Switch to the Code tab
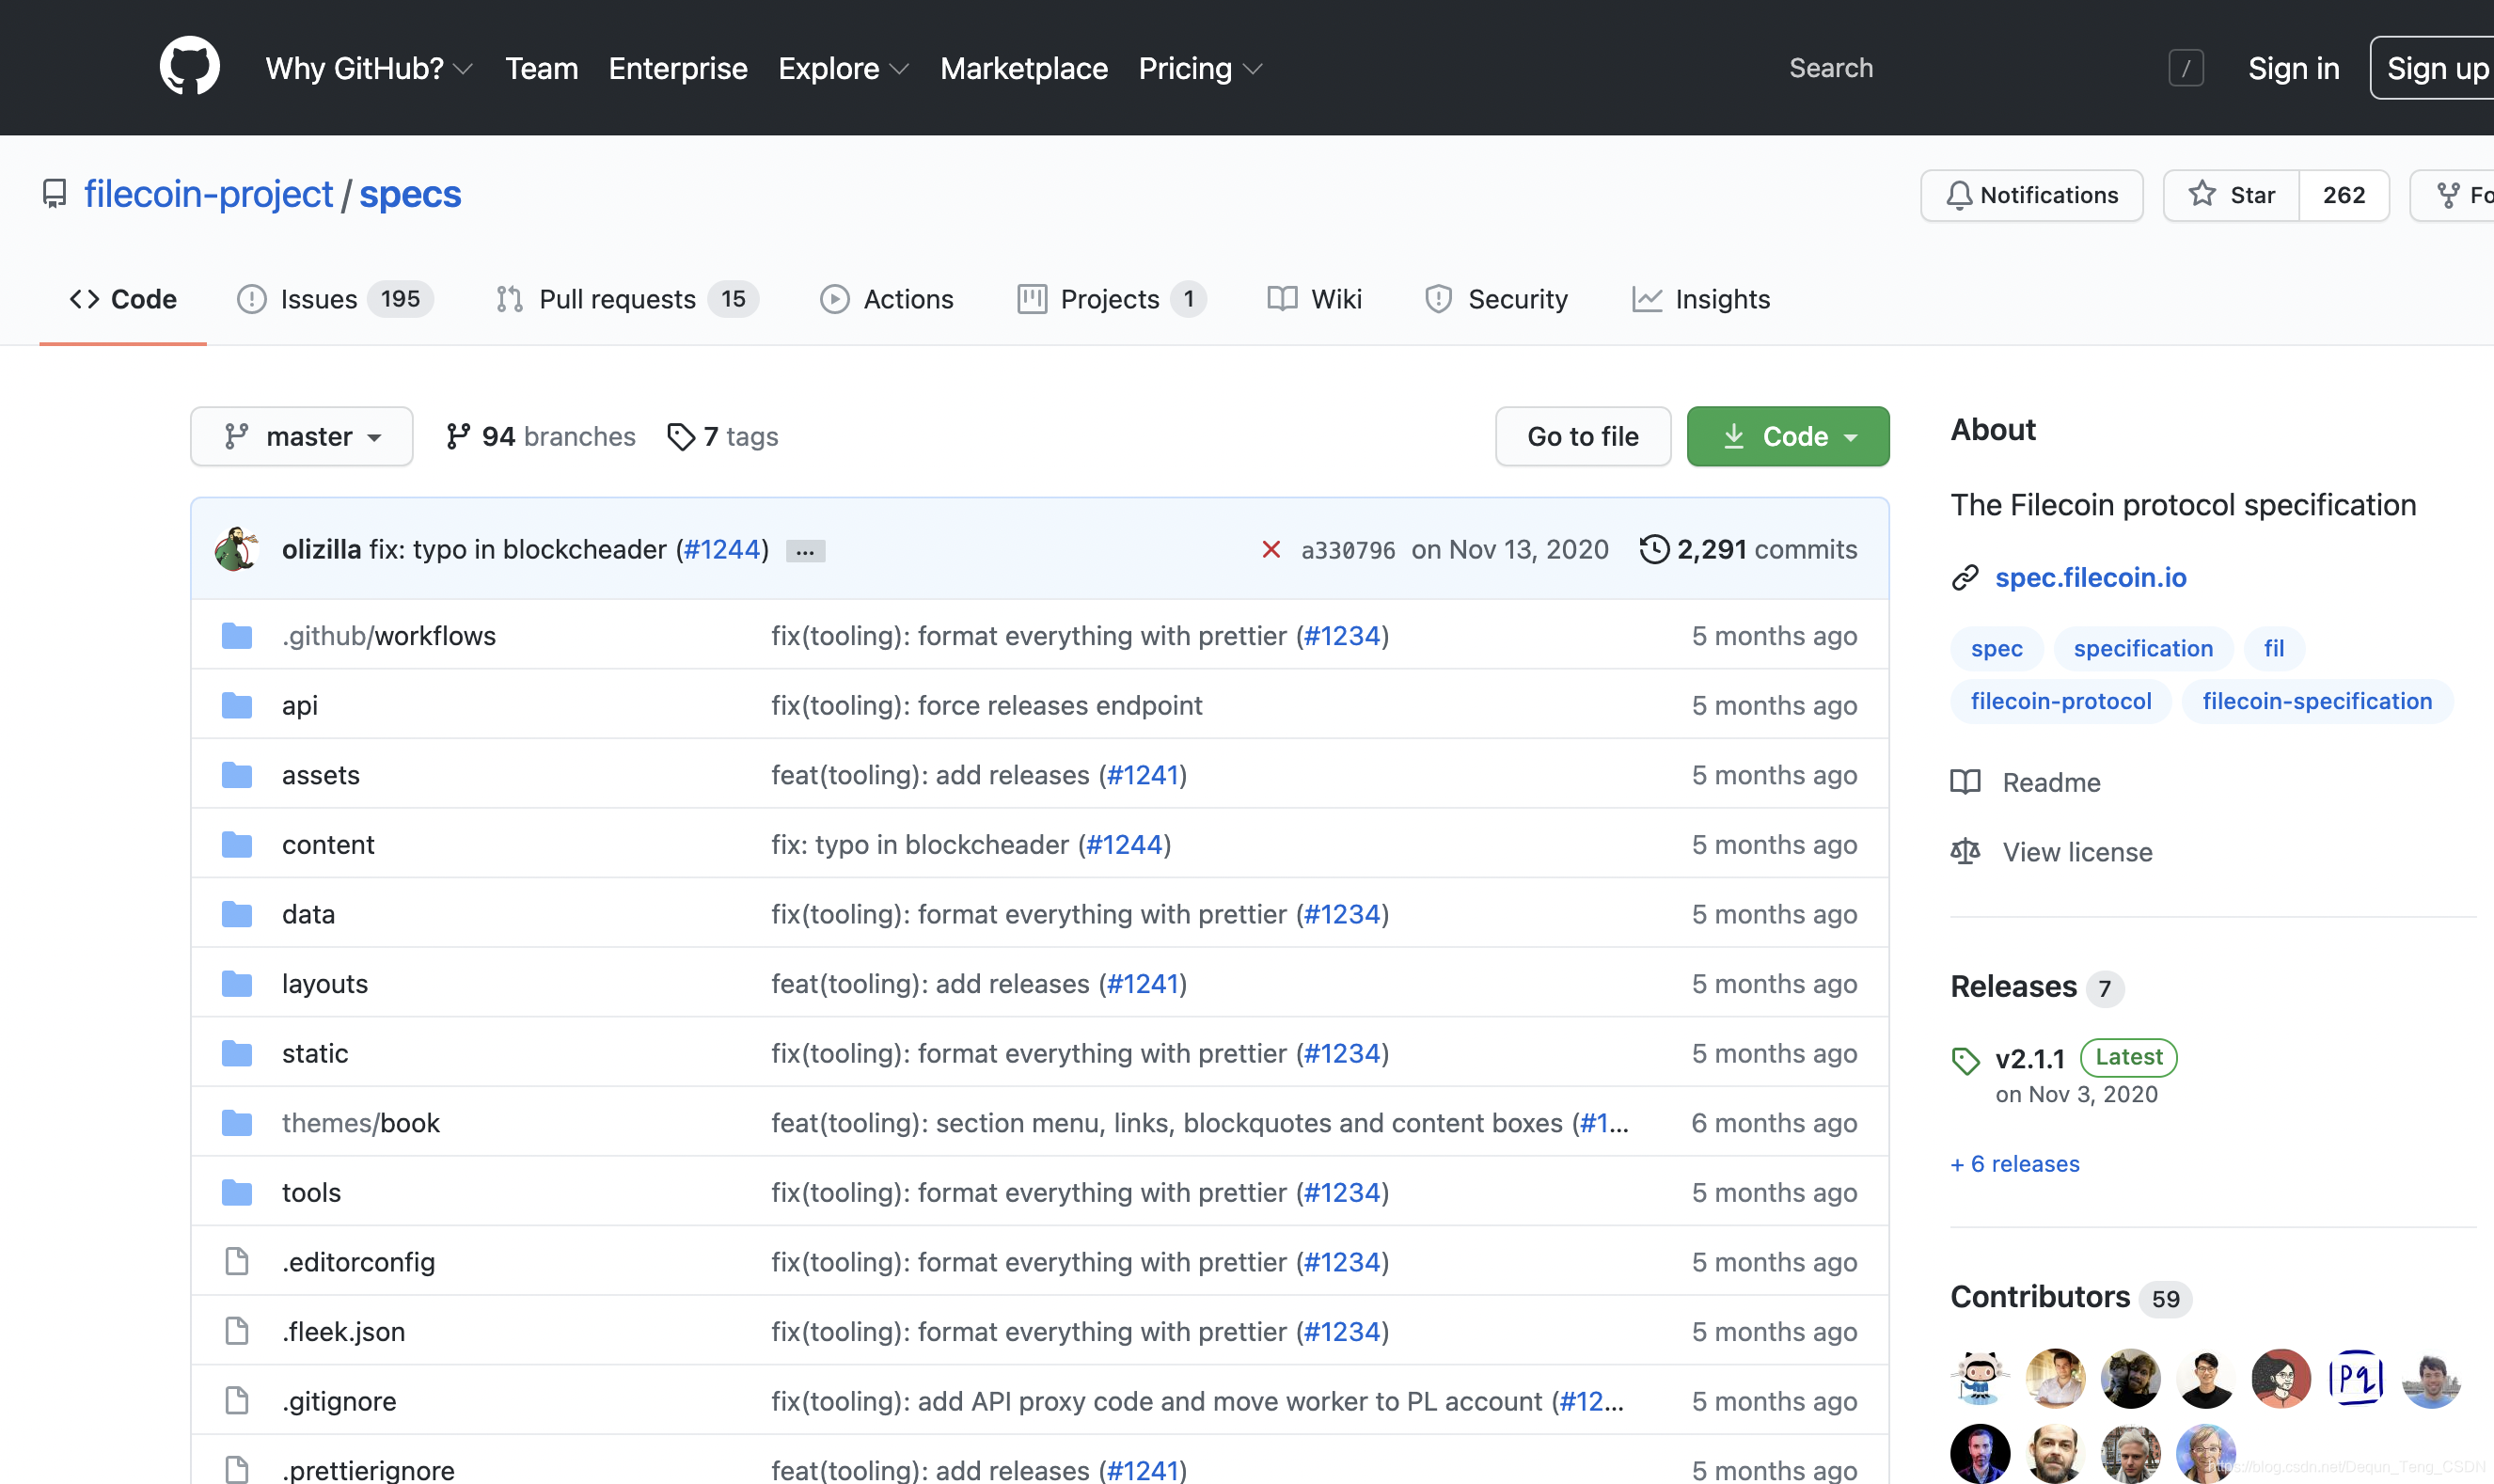Viewport: 2494px width, 1484px height. coord(123,299)
